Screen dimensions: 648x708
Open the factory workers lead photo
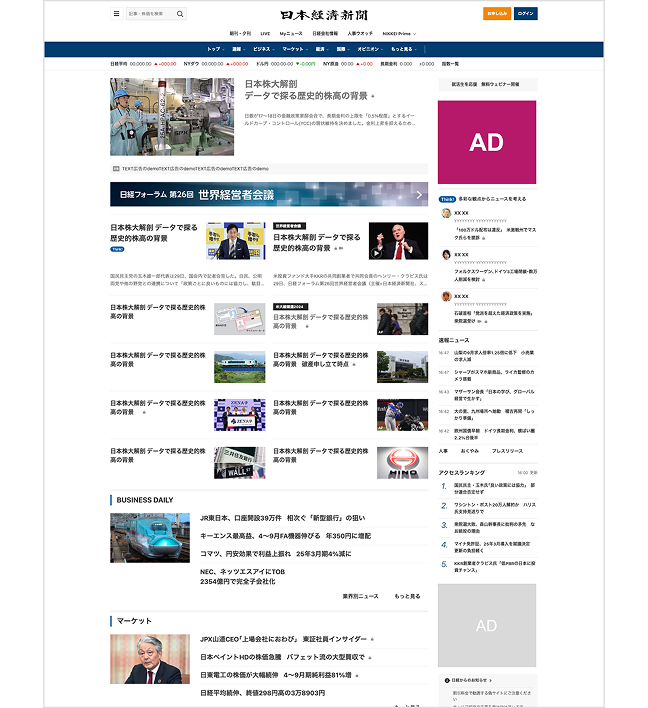(172, 117)
